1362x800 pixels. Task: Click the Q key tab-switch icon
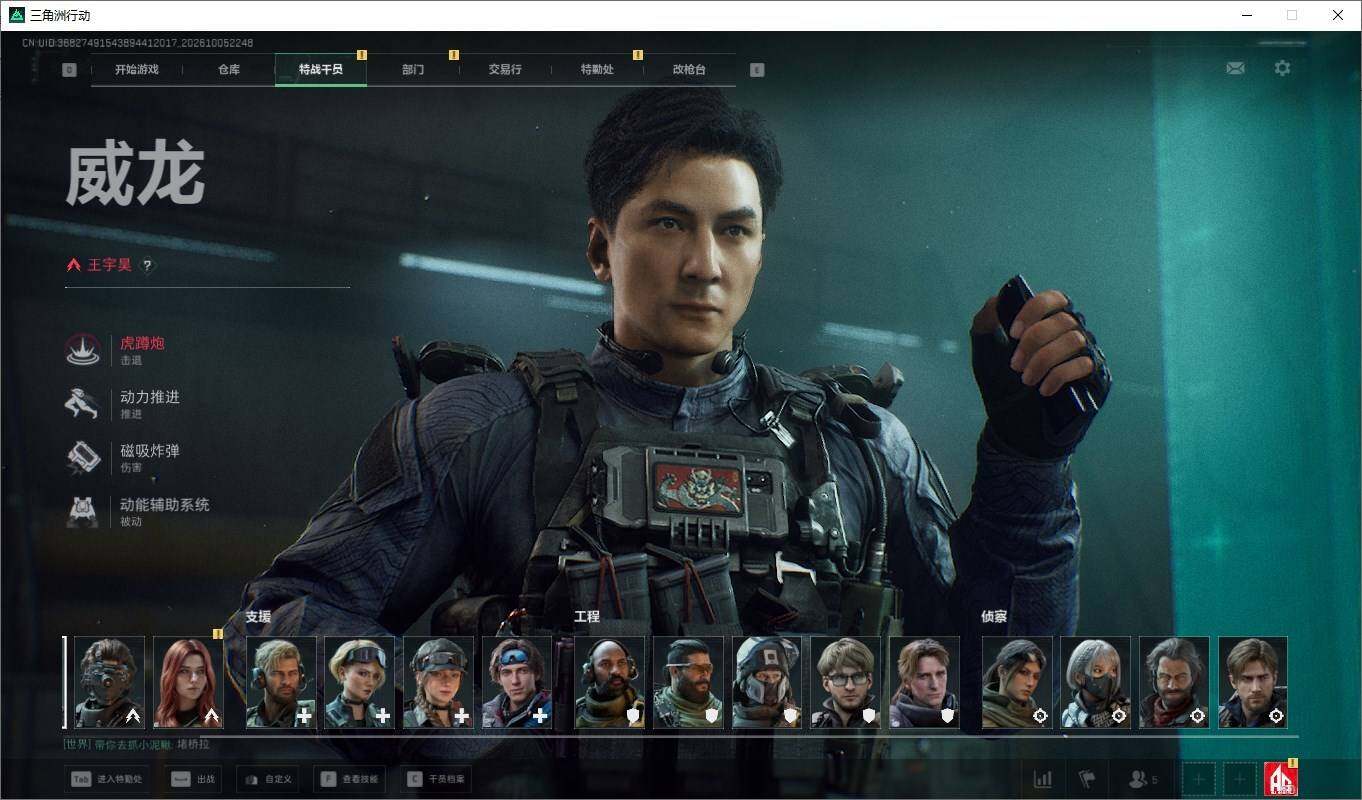[x=69, y=70]
